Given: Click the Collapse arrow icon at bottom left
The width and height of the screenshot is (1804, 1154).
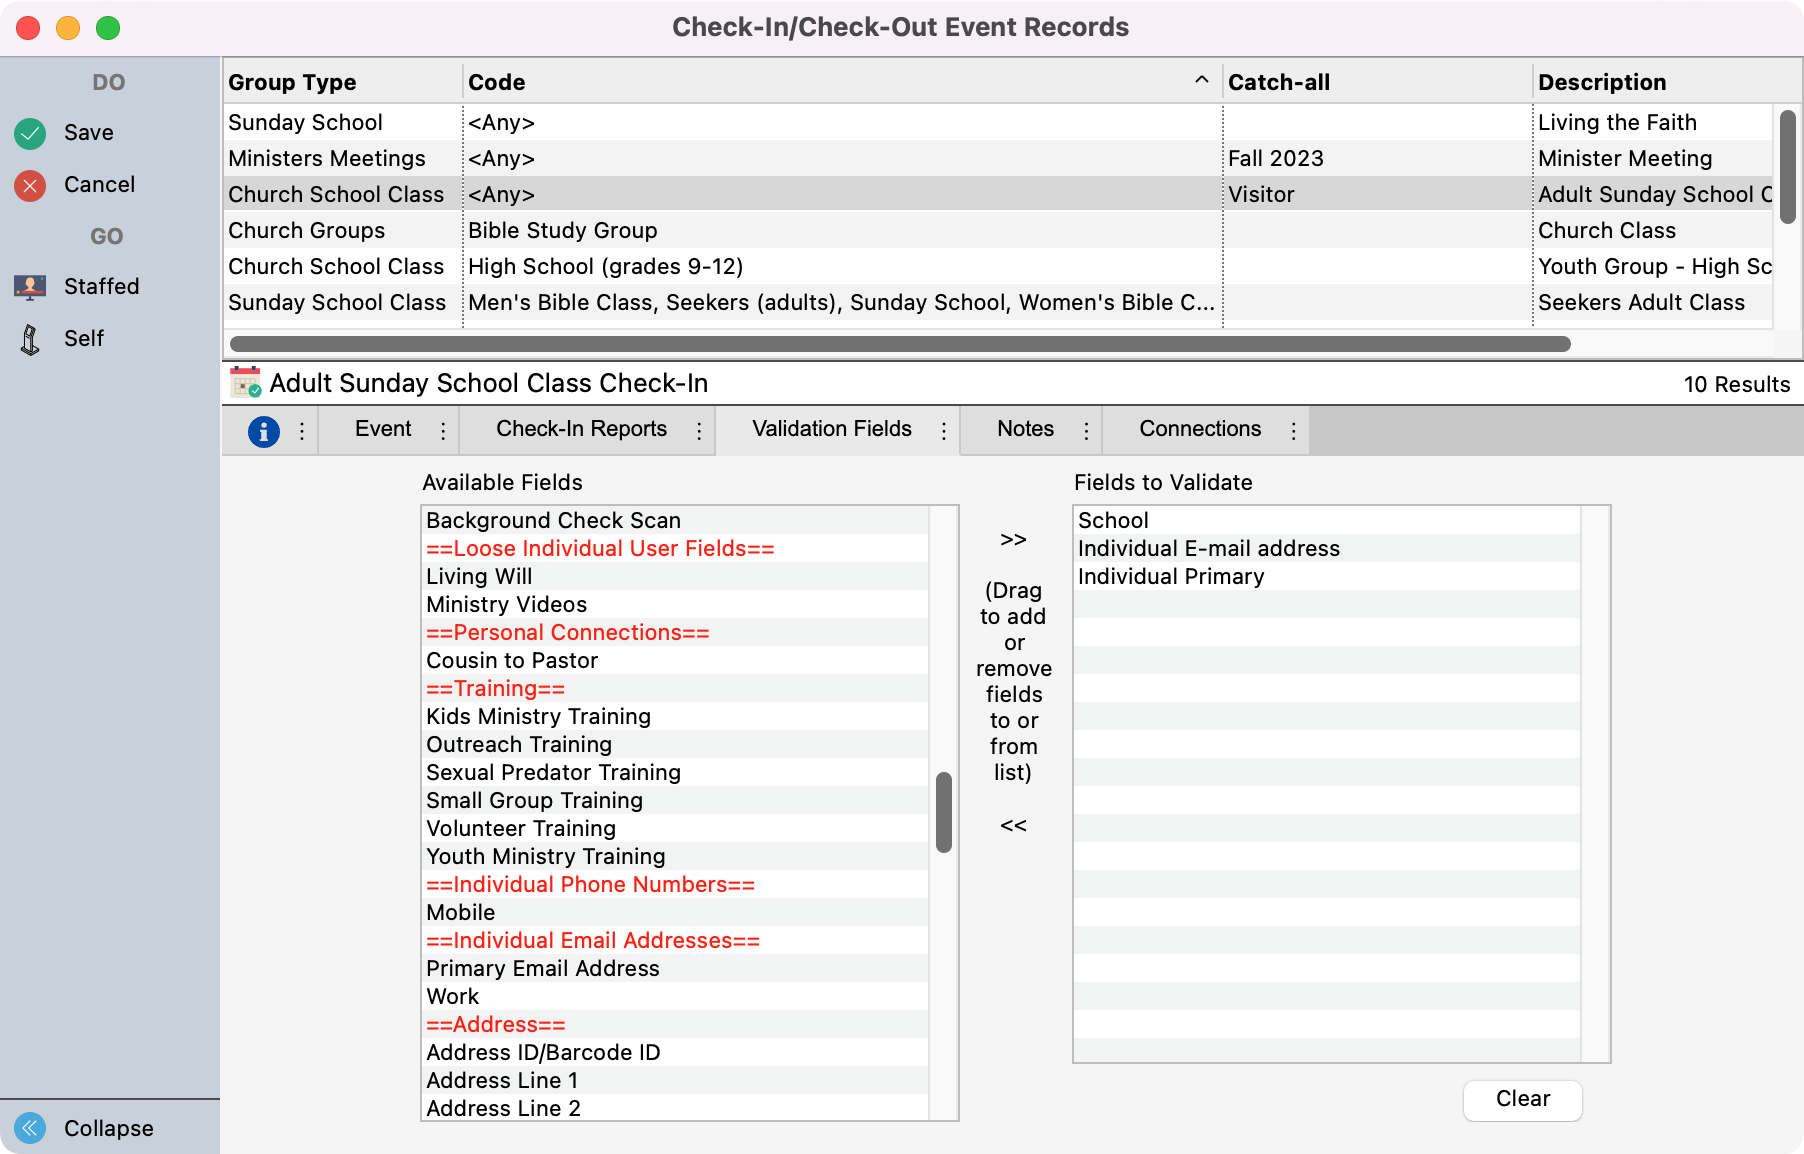Looking at the screenshot, I should [x=29, y=1128].
